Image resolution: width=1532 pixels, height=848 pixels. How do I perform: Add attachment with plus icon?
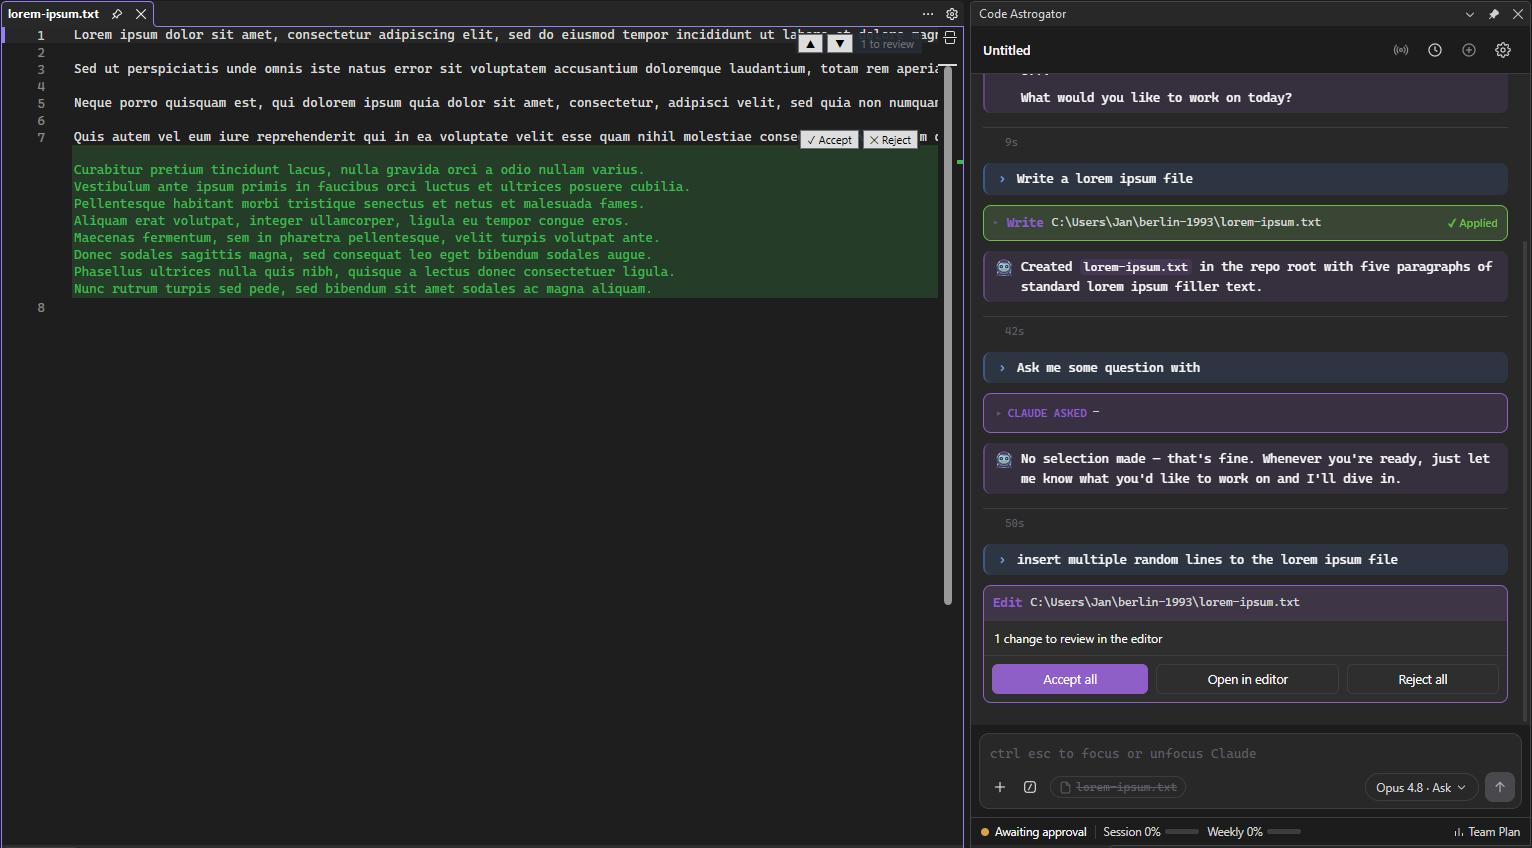[x=1000, y=787]
